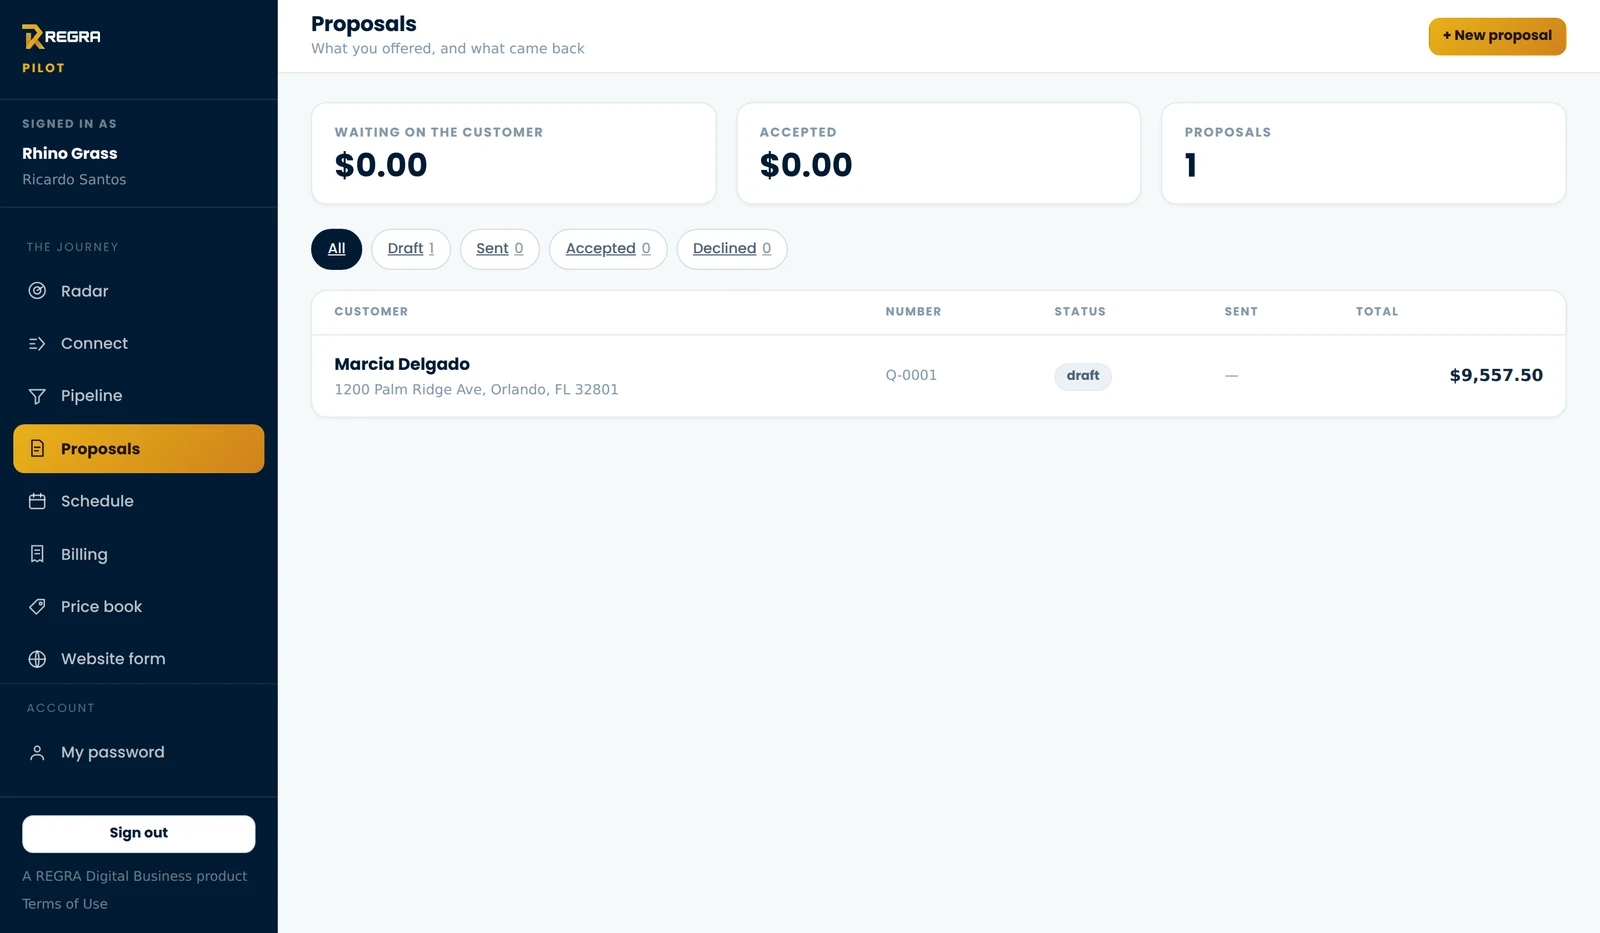The image size is (1600, 933).
Task: Click the draft status badge
Action: pos(1083,376)
